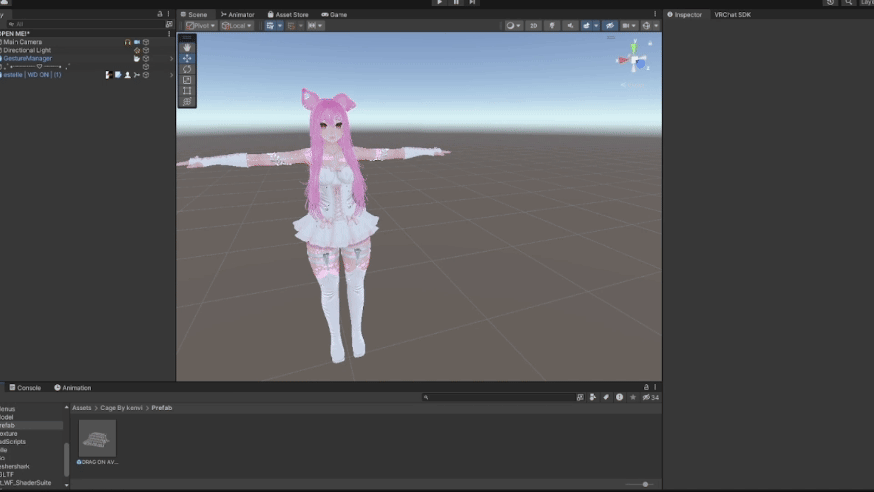
Task: Switch to the Animator tab
Action: [x=237, y=14]
